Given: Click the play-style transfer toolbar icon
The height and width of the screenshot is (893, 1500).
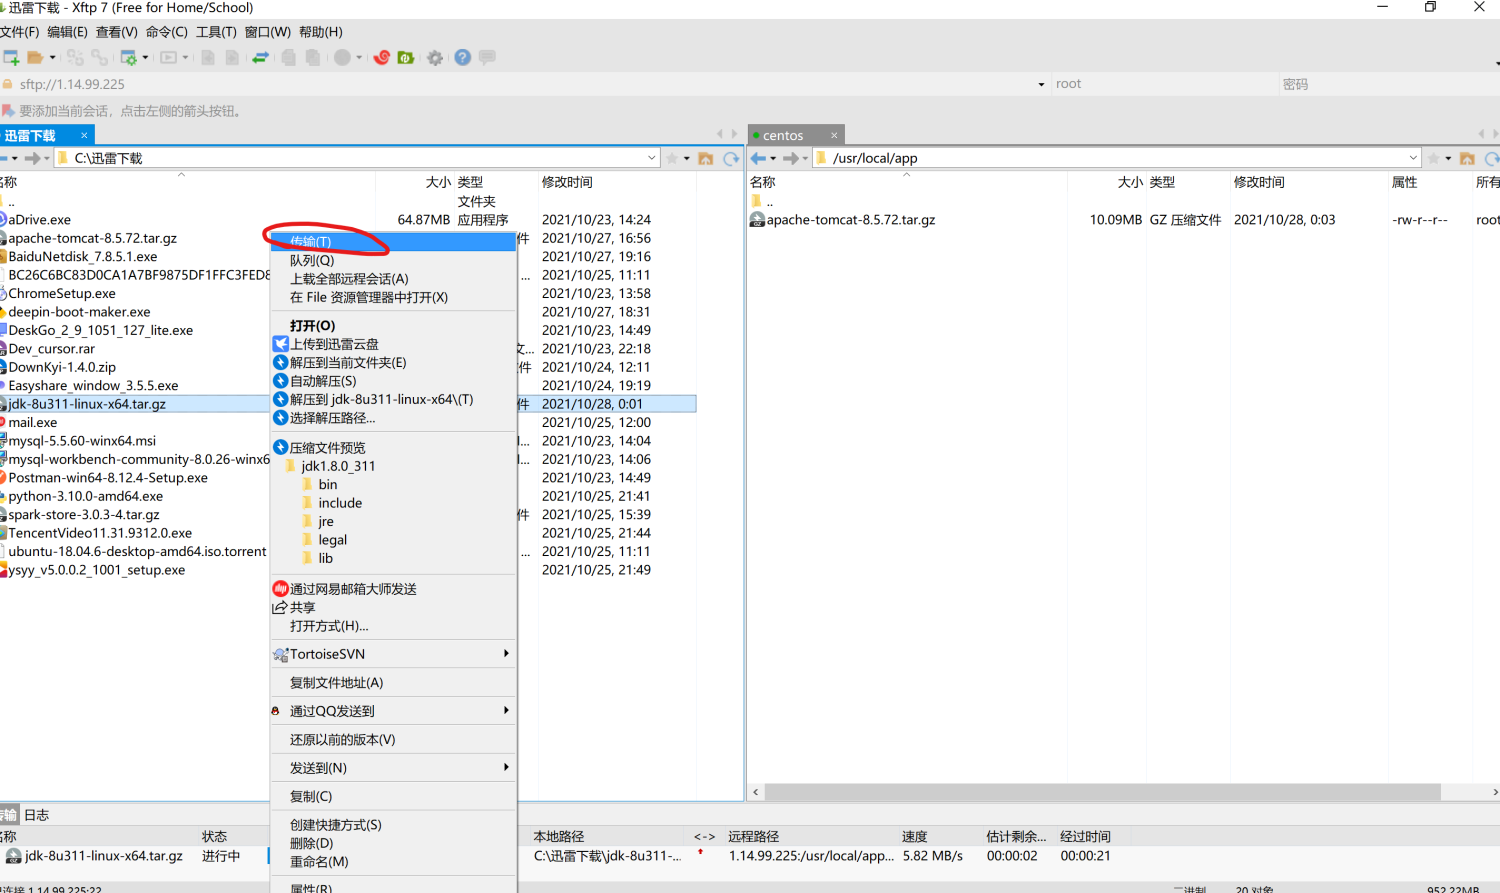Looking at the screenshot, I should (x=169, y=58).
